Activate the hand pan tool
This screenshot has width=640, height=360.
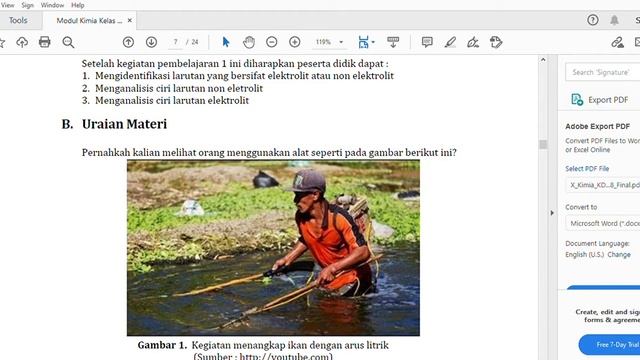click(249, 42)
